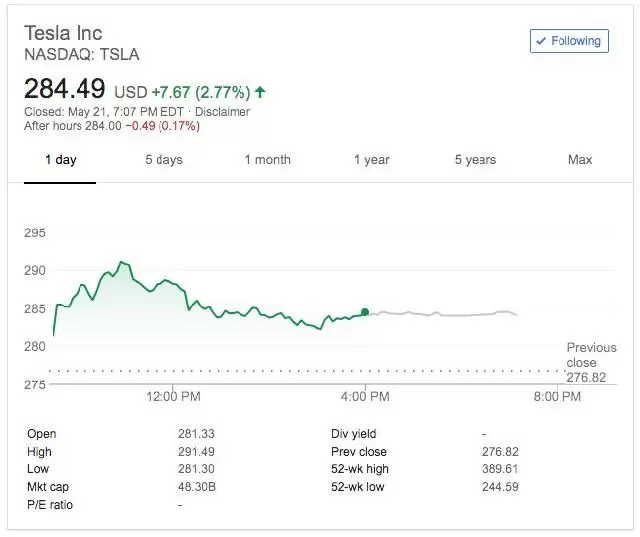Select the 1 day tab

[60, 160]
